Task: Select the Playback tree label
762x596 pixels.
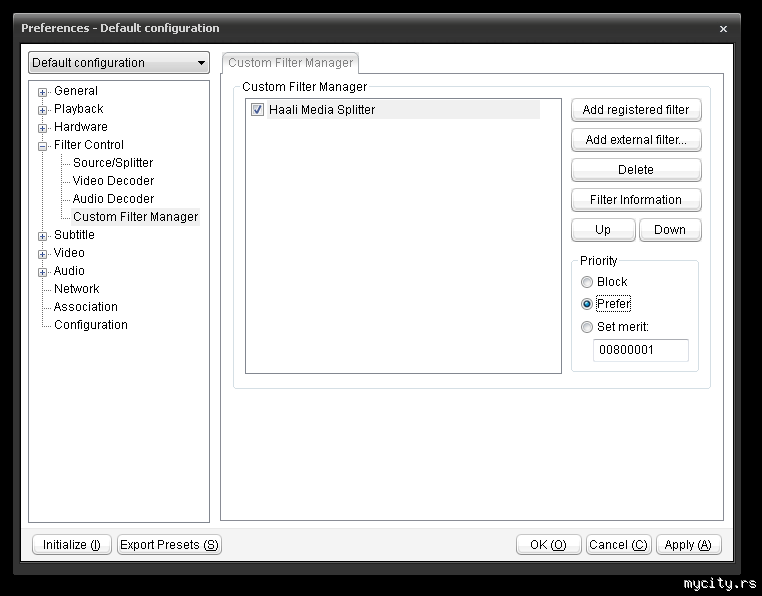Action: [x=79, y=109]
